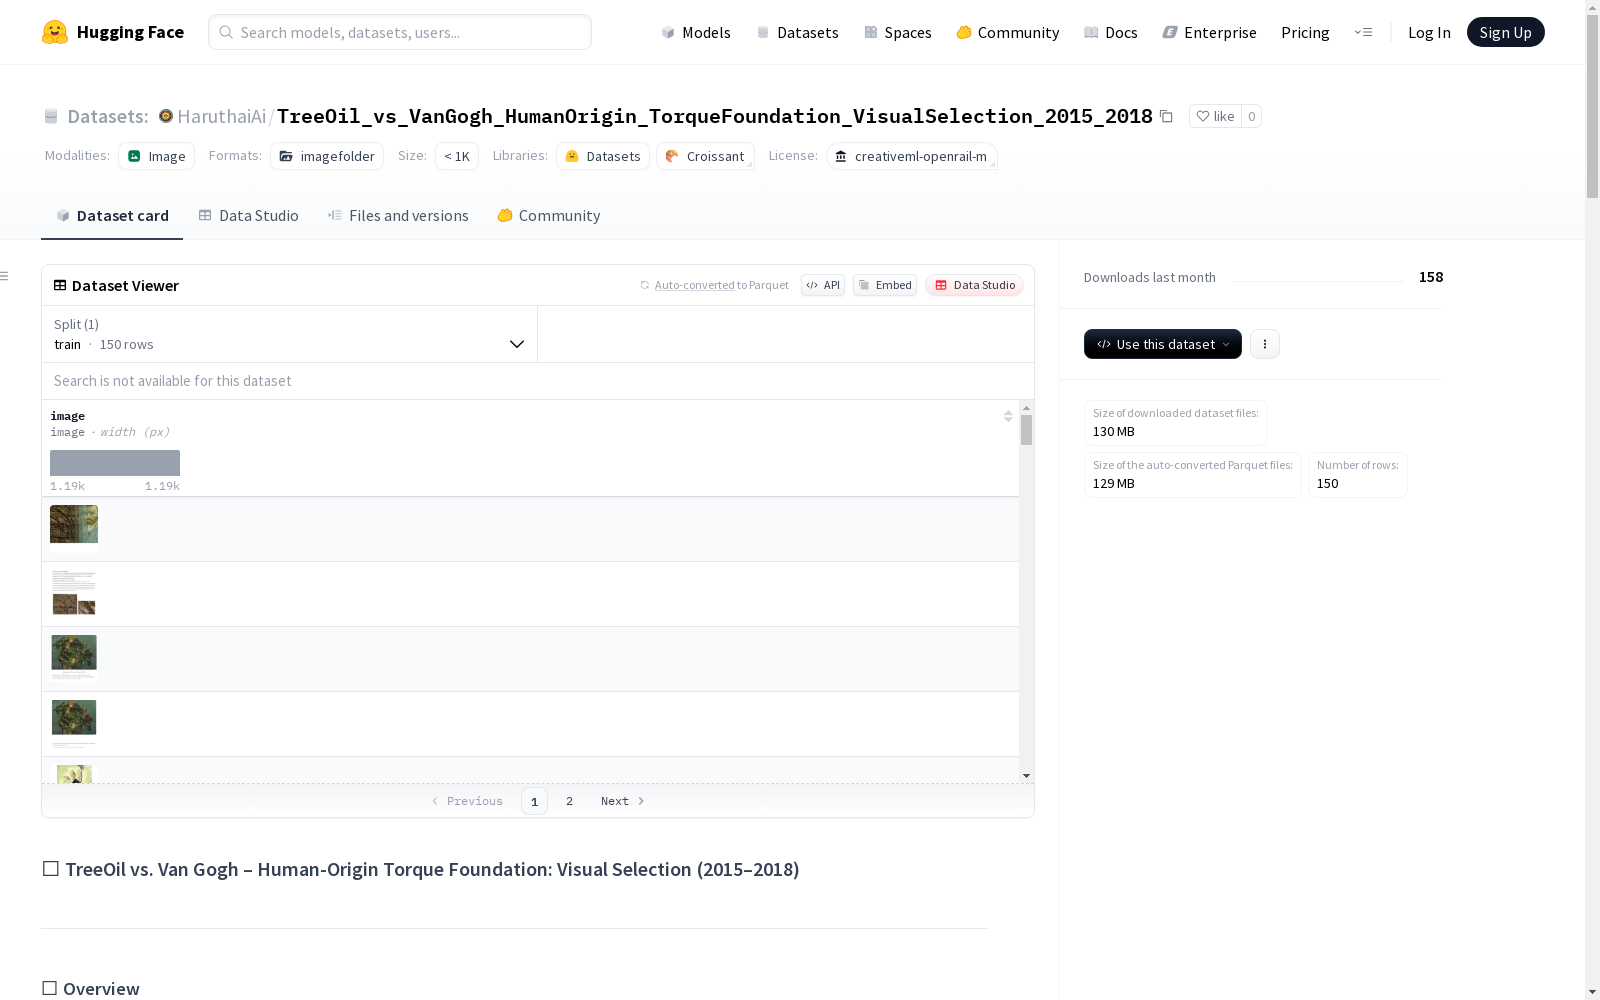Click the image width histogram bar
This screenshot has height=1000, width=1600.
115,463
